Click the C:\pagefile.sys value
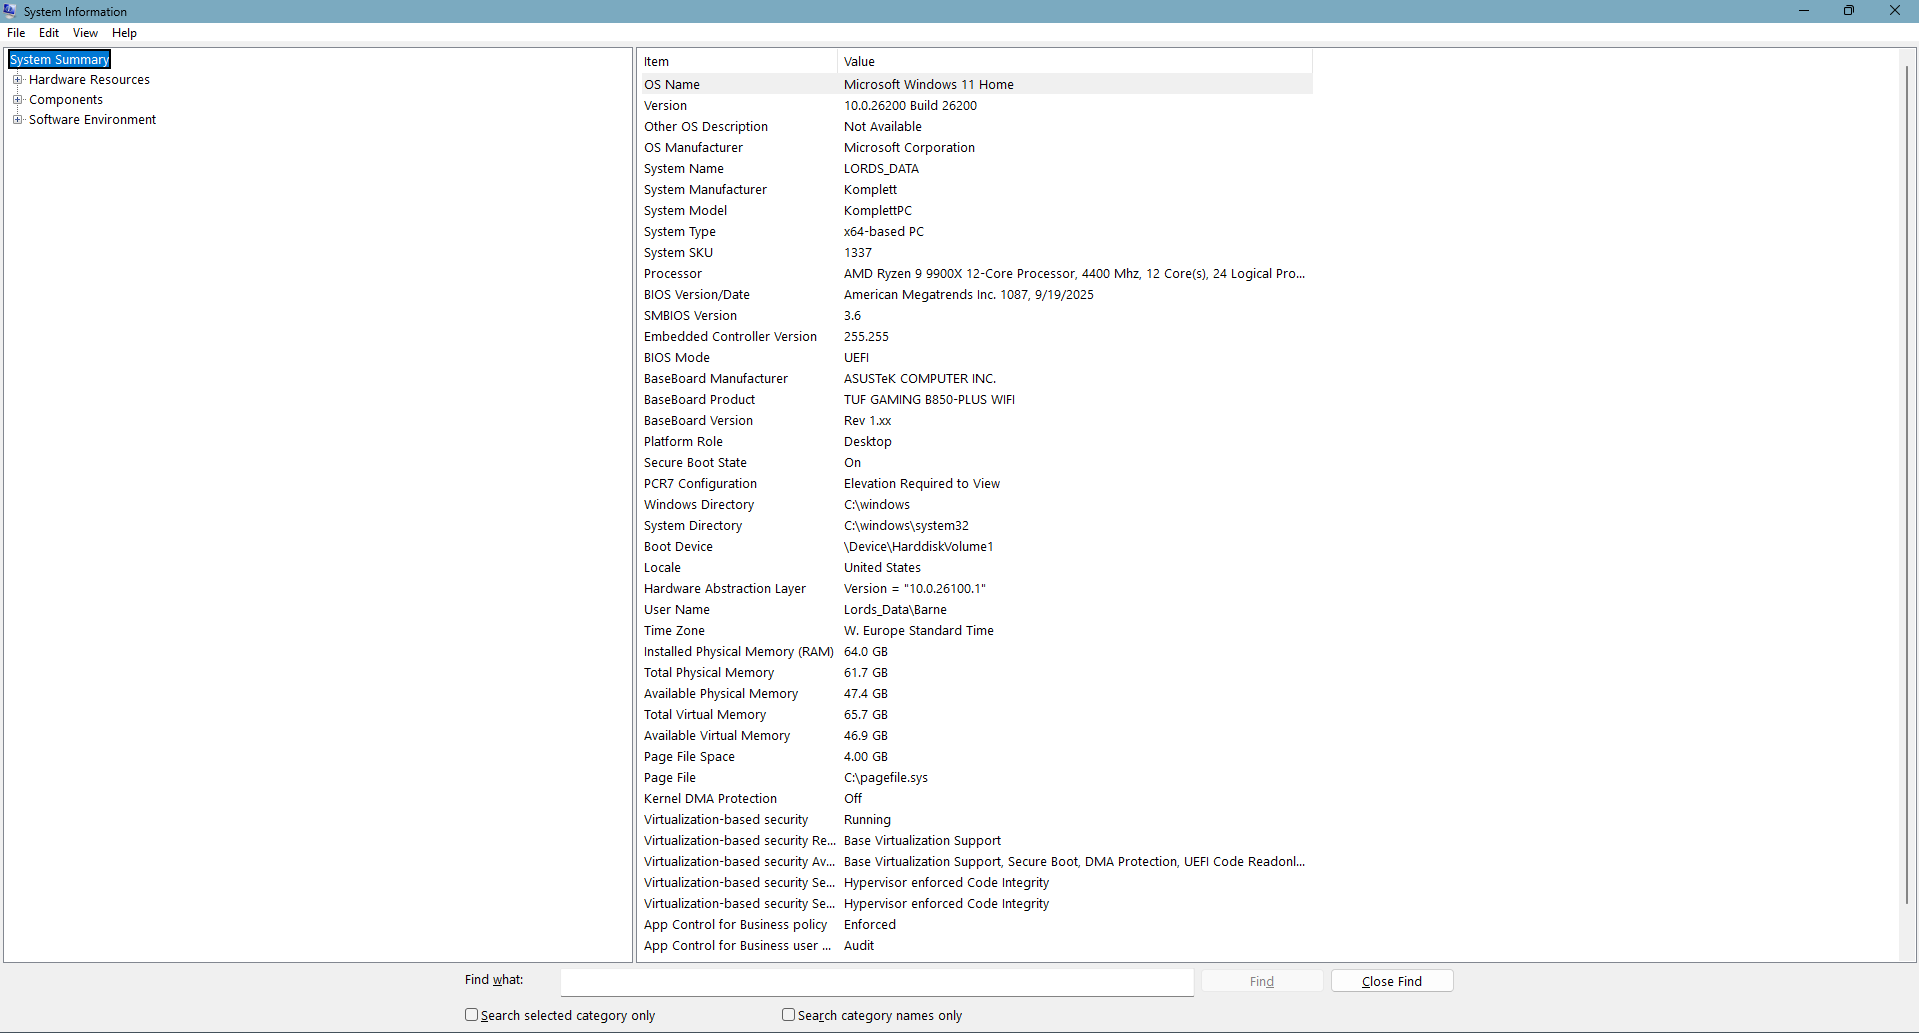Viewport: 1919px width, 1033px height. (886, 778)
